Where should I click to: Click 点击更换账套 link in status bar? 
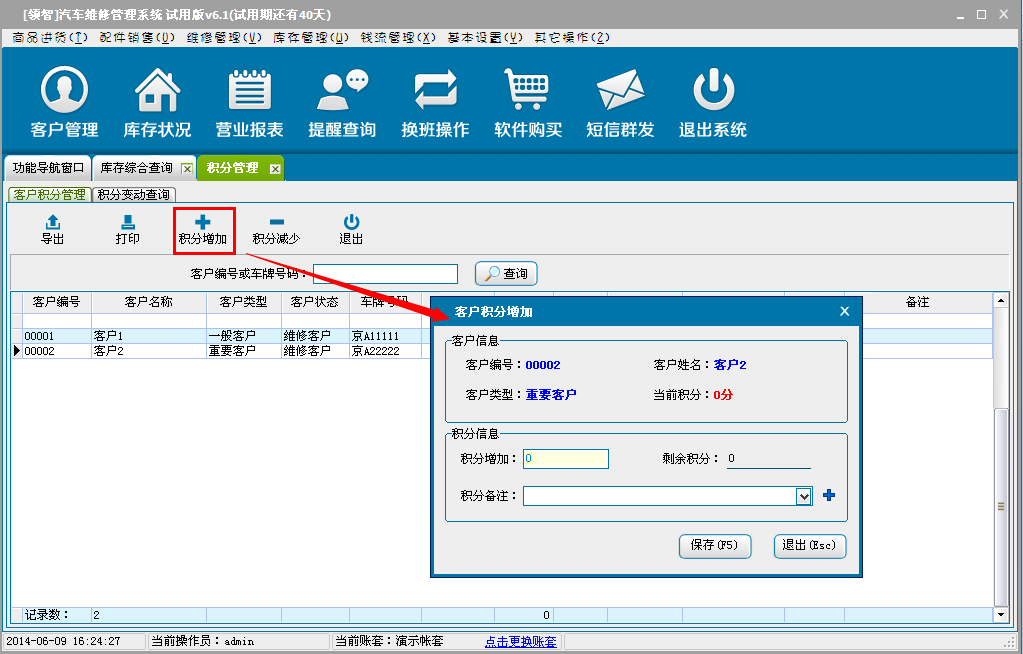click(x=521, y=641)
